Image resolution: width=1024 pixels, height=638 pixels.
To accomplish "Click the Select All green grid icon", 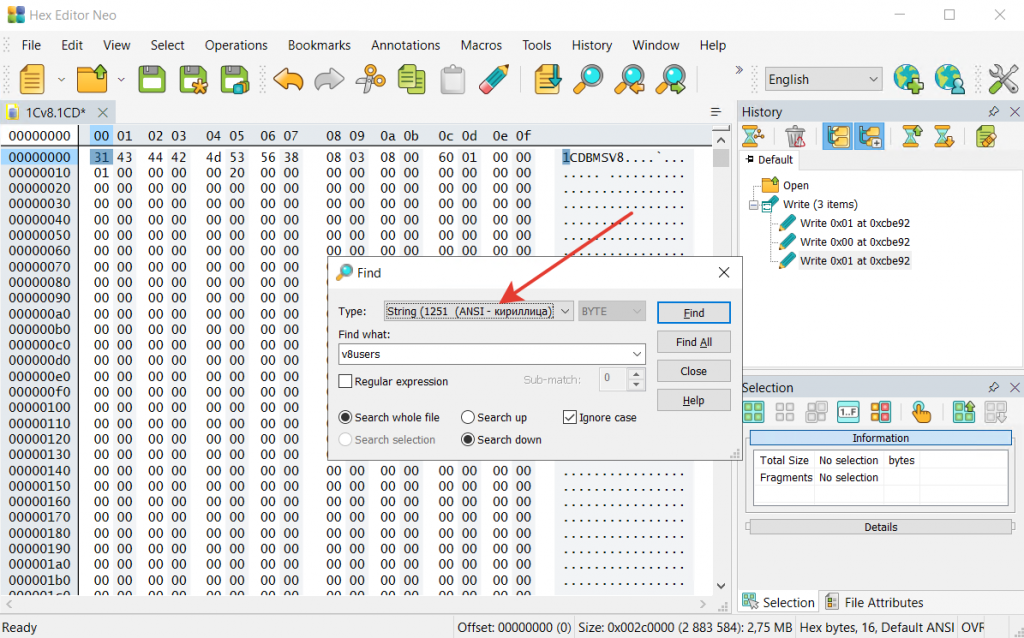I will (x=753, y=412).
